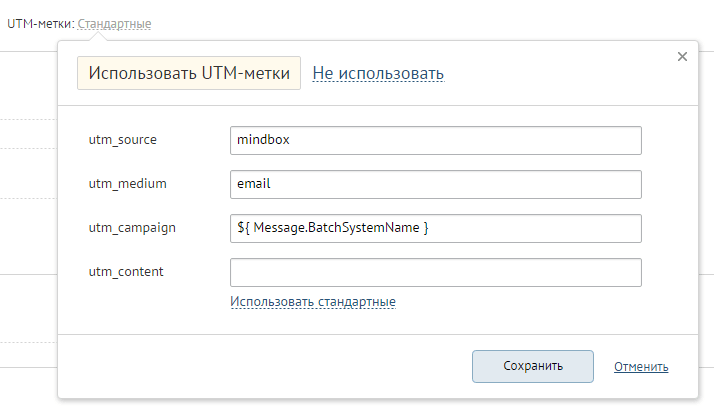The width and height of the screenshot is (714, 411).
Task: Click the "email" text value
Action: [253, 184]
